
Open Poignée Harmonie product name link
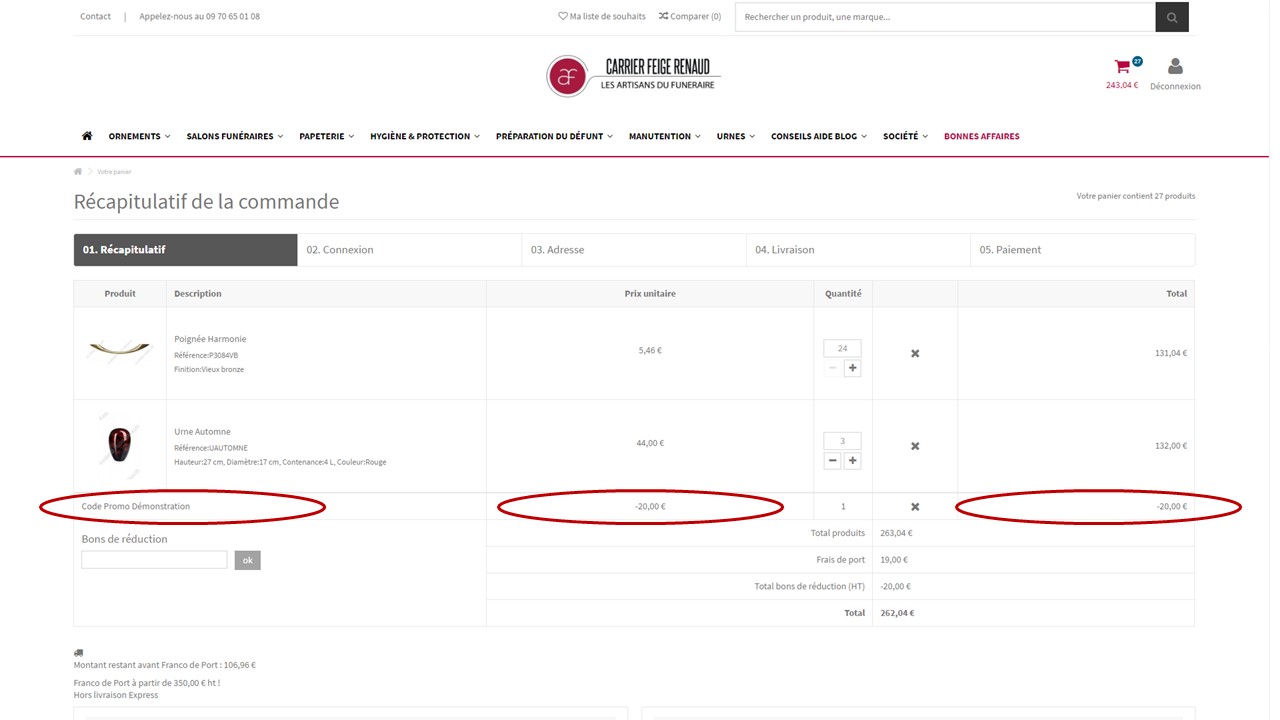[210, 339]
